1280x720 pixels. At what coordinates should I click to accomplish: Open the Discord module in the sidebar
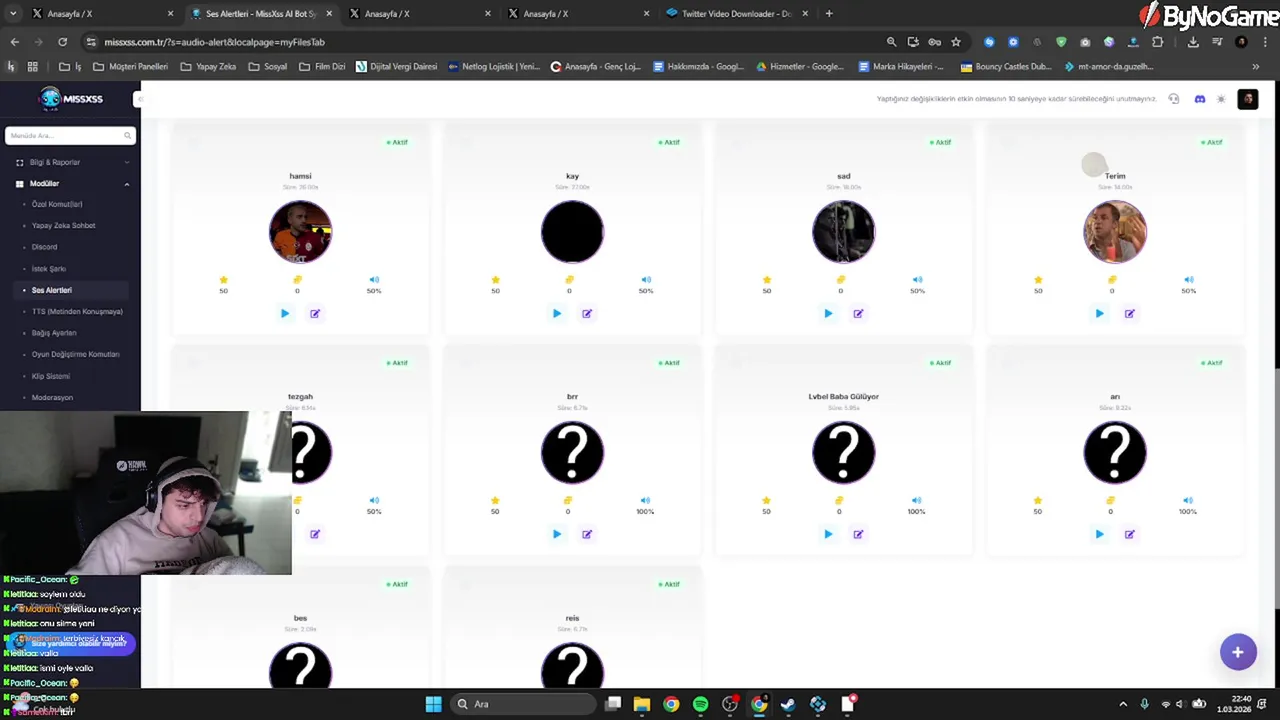tap(44, 247)
